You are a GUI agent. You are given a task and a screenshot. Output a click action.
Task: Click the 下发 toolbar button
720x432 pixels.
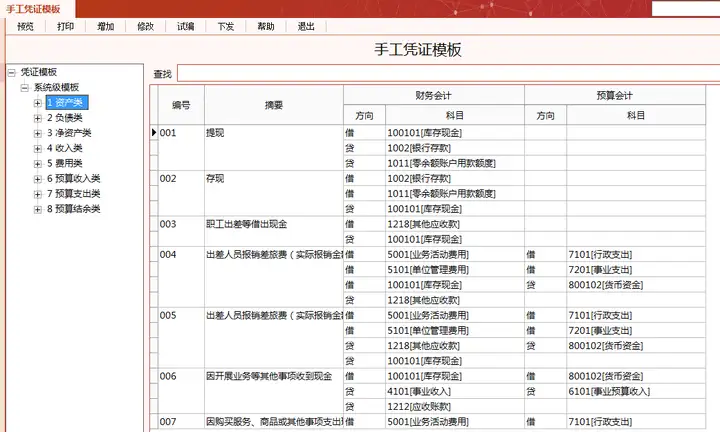coord(225,27)
